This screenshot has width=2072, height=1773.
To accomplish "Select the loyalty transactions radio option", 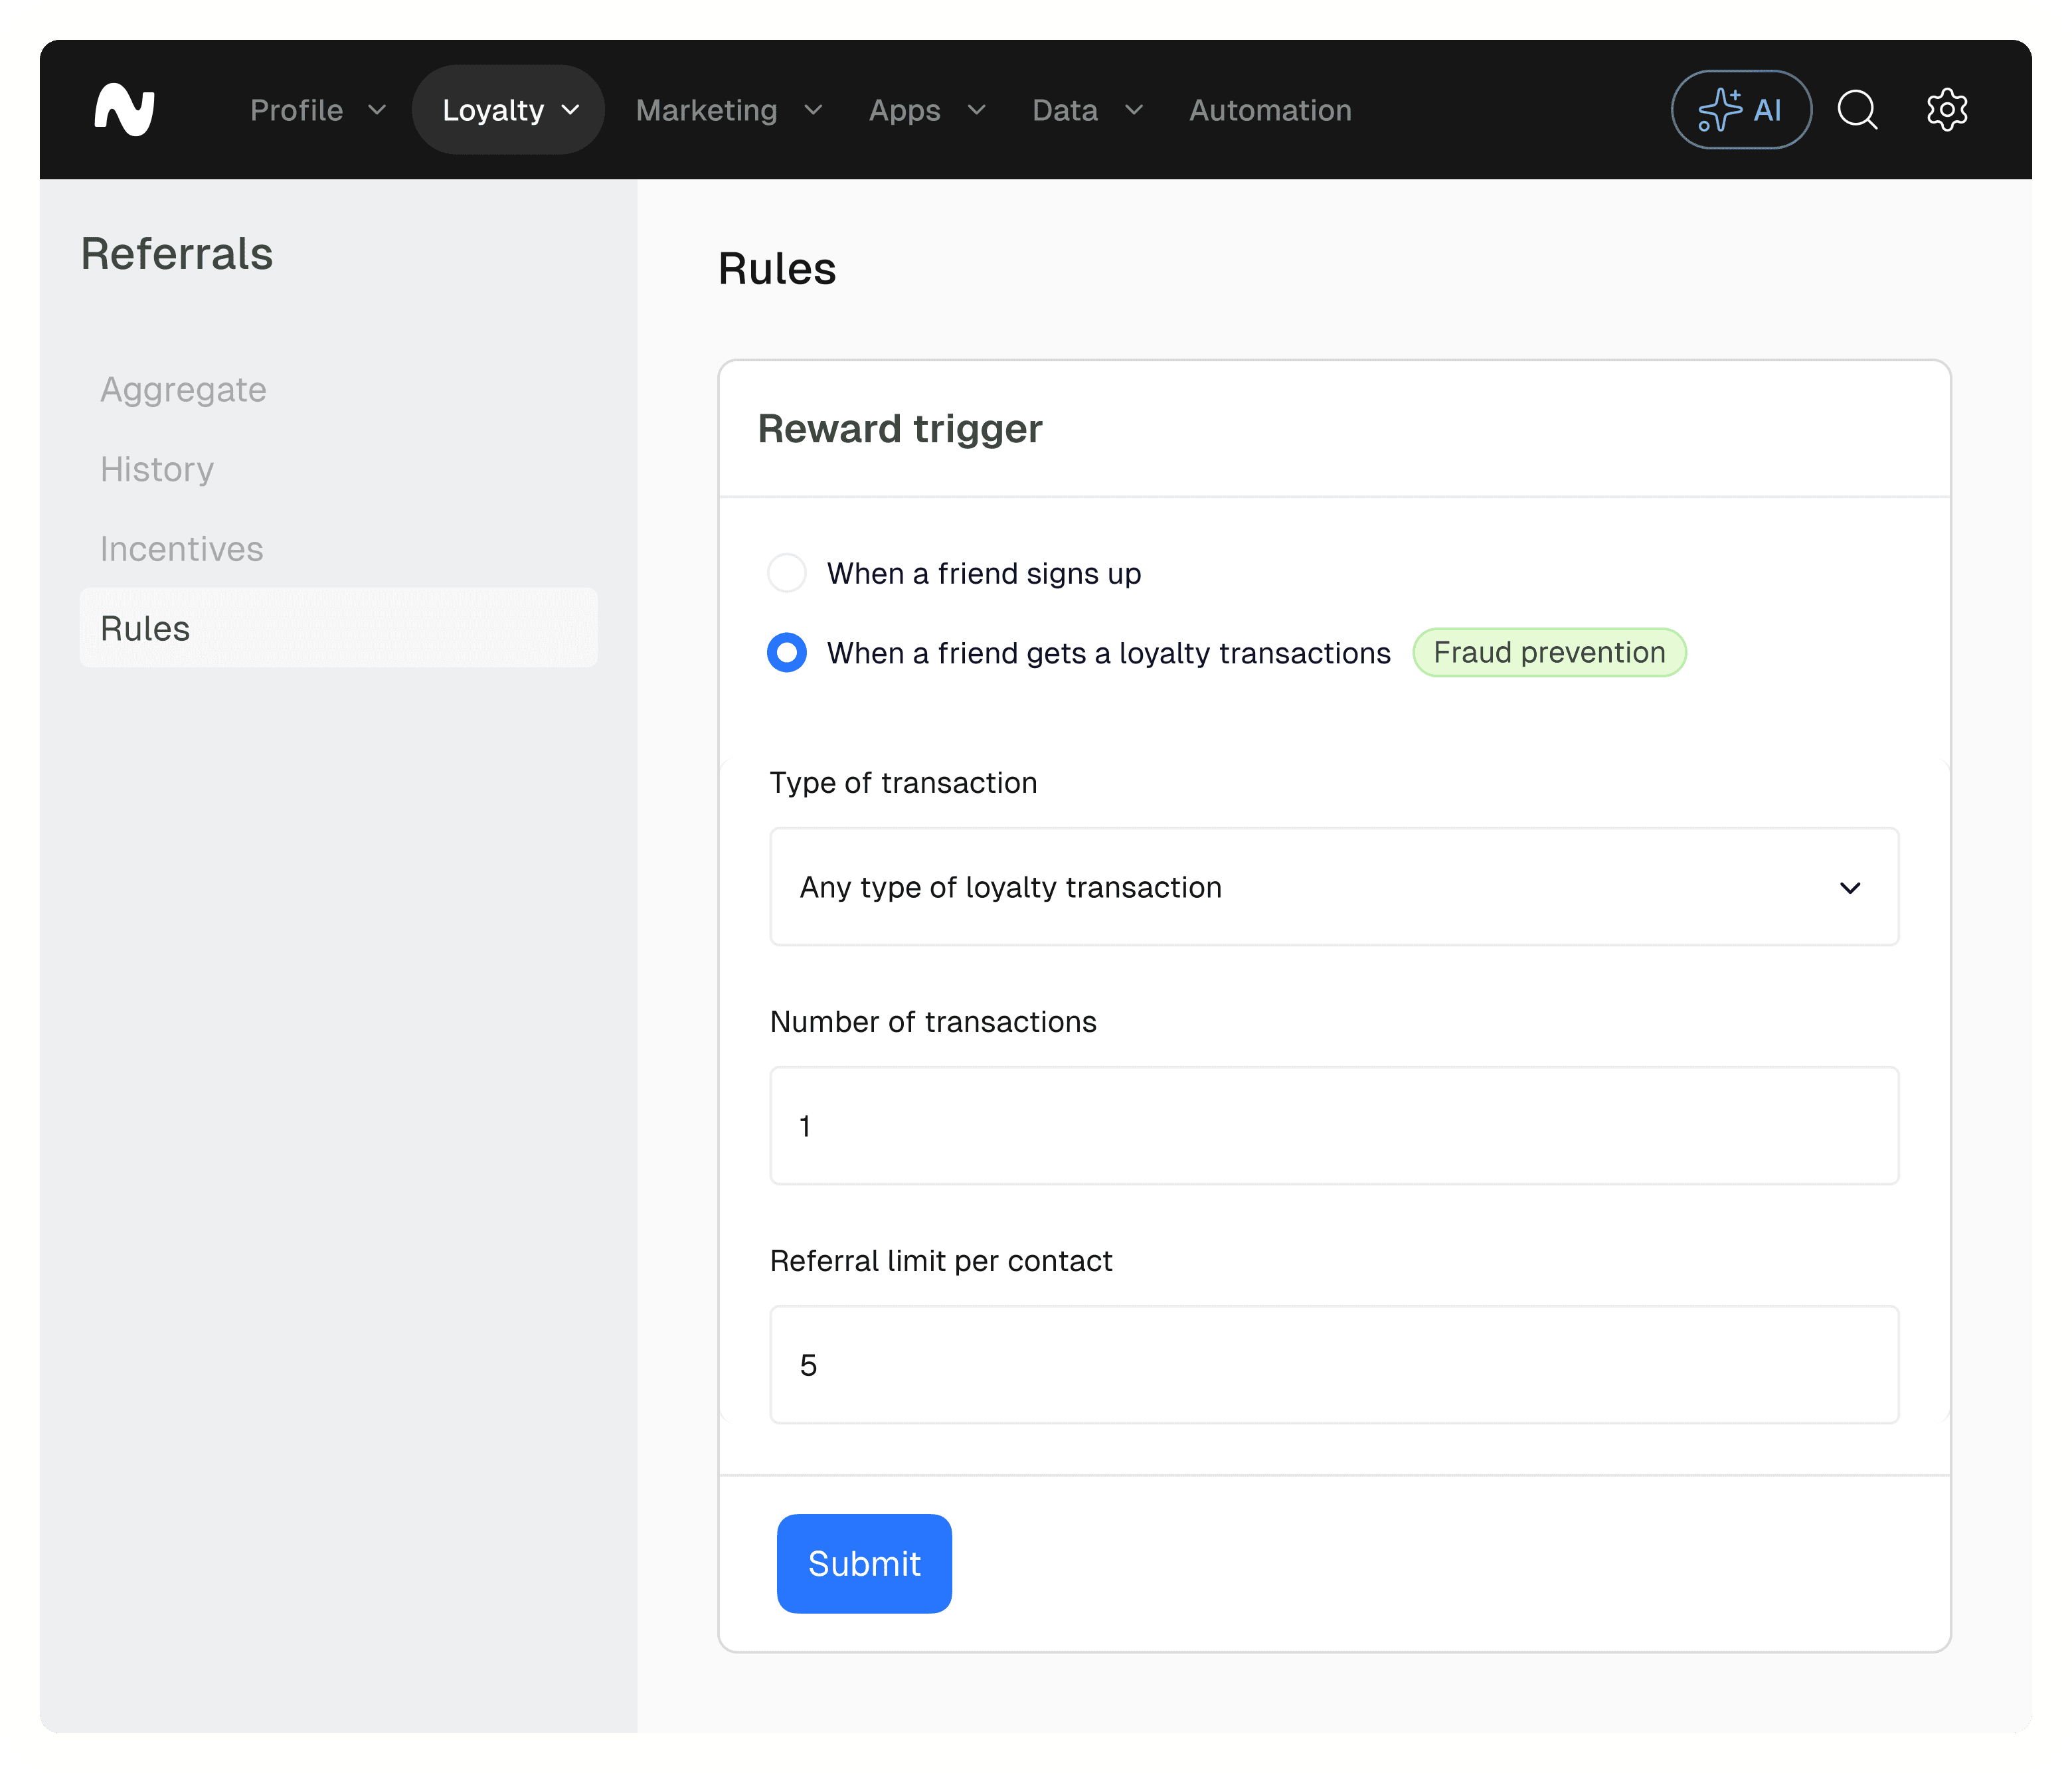I will [787, 653].
